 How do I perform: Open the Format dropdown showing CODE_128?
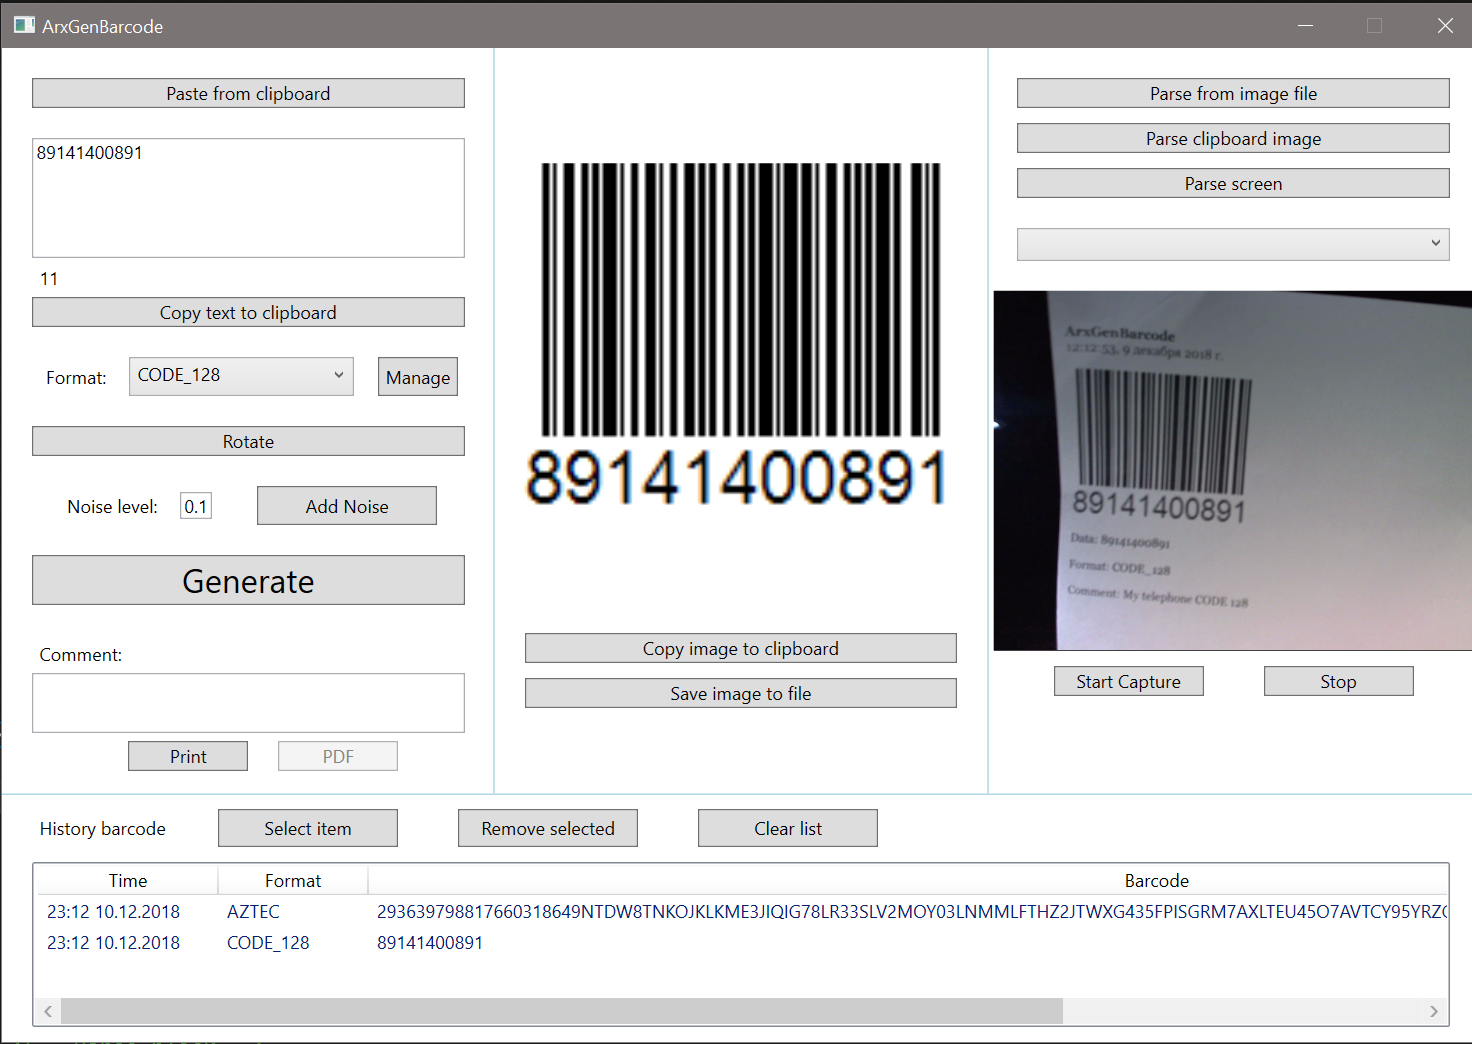[240, 376]
